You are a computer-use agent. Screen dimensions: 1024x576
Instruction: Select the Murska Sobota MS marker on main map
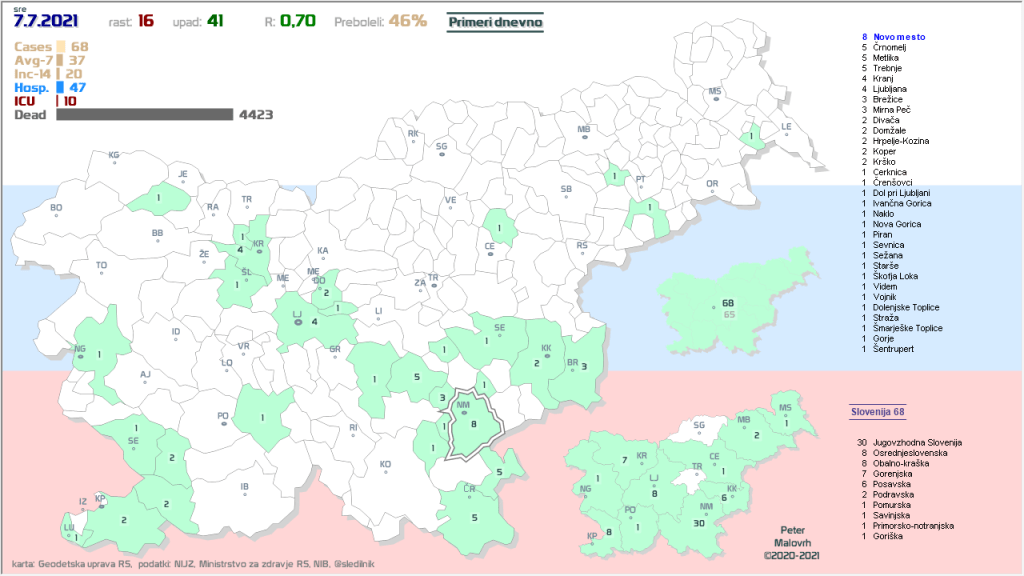coord(715,98)
